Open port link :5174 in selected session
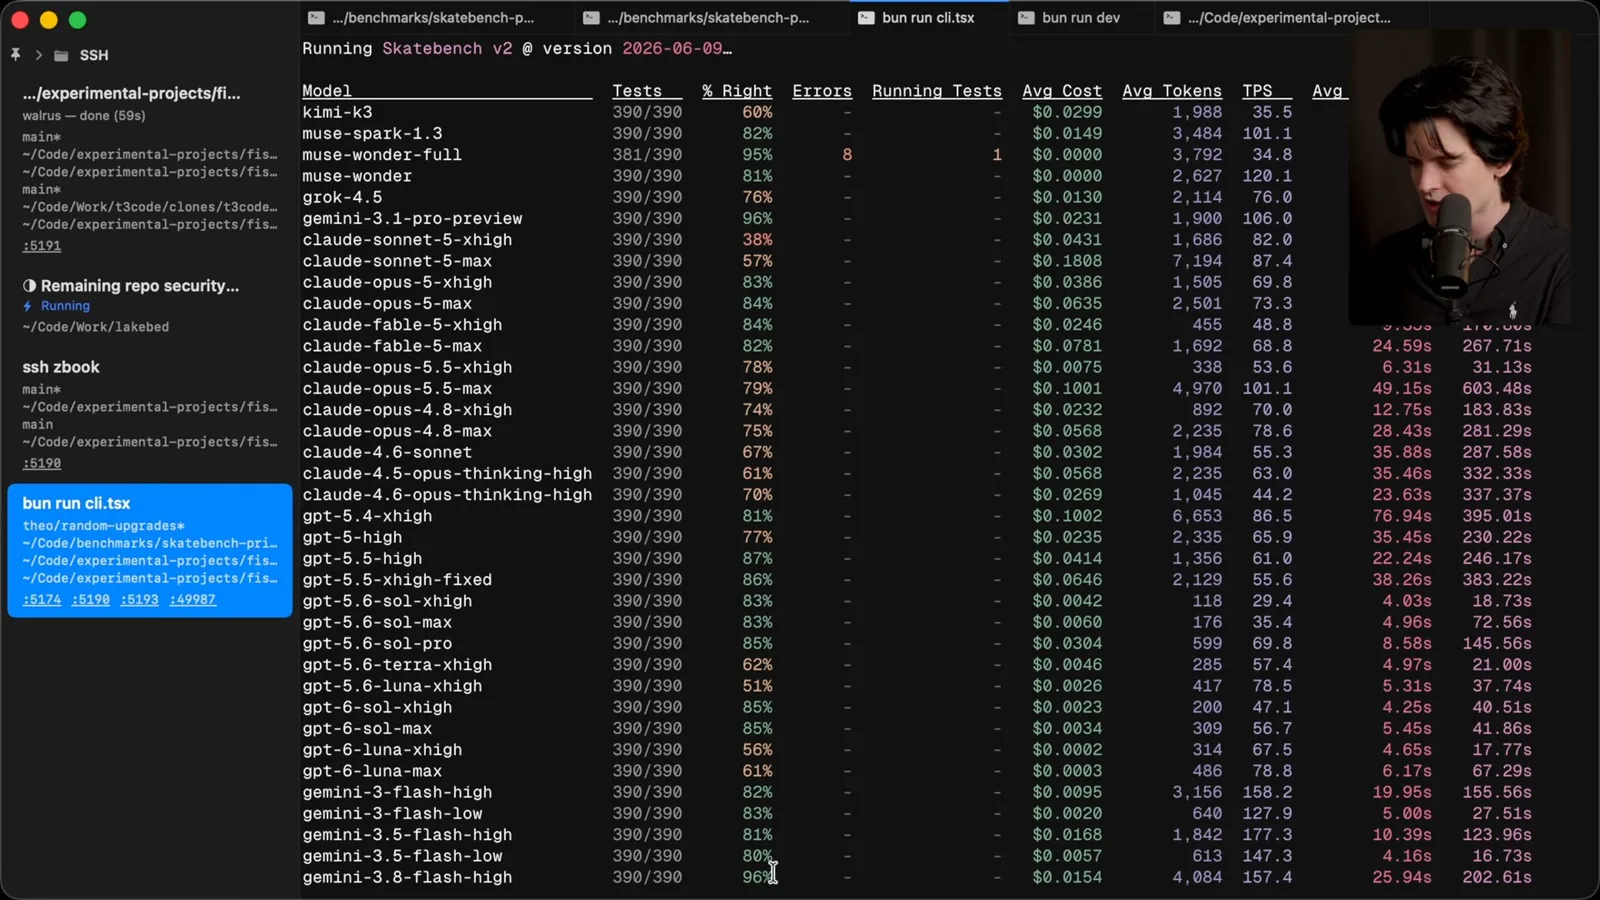This screenshot has width=1600, height=900. click(x=42, y=600)
